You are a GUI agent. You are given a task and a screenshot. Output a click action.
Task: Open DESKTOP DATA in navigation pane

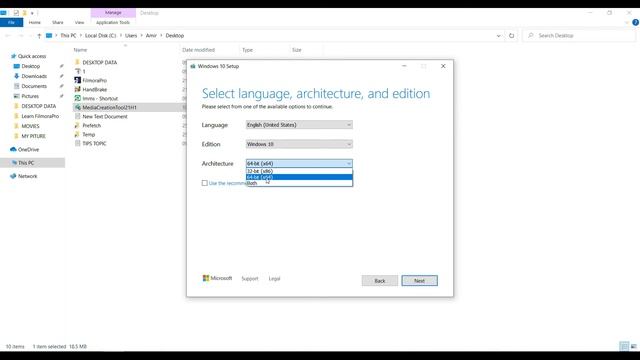(x=38, y=106)
